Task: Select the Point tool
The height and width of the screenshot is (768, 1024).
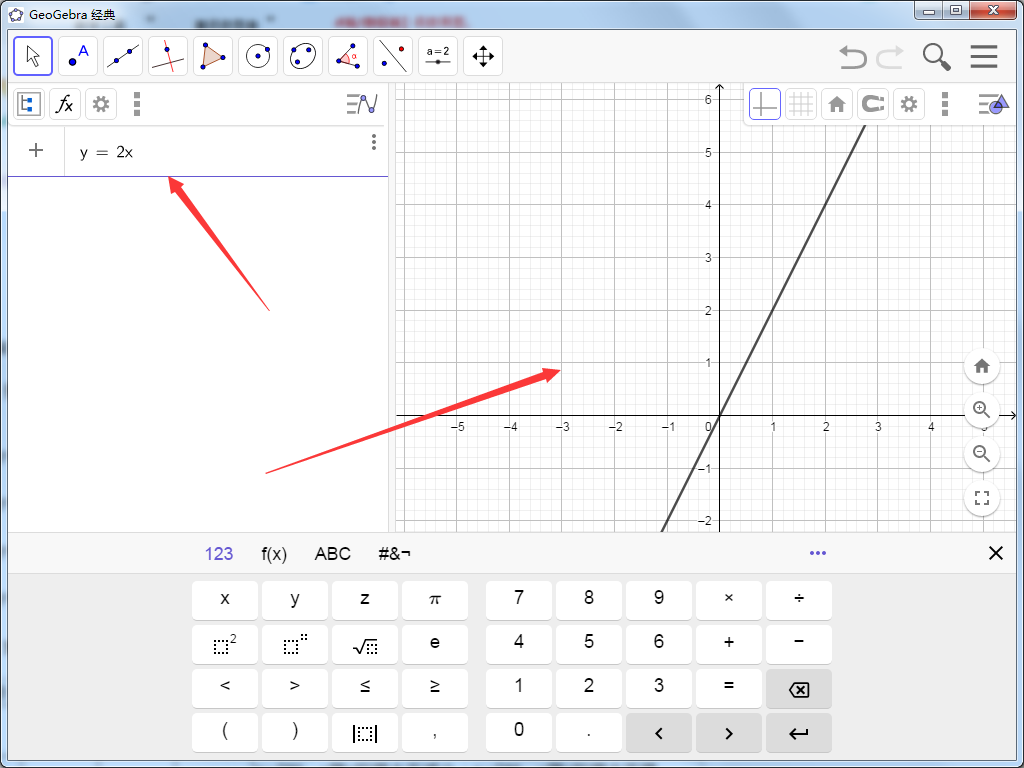Action: pyautogui.click(x=78, y=56)
